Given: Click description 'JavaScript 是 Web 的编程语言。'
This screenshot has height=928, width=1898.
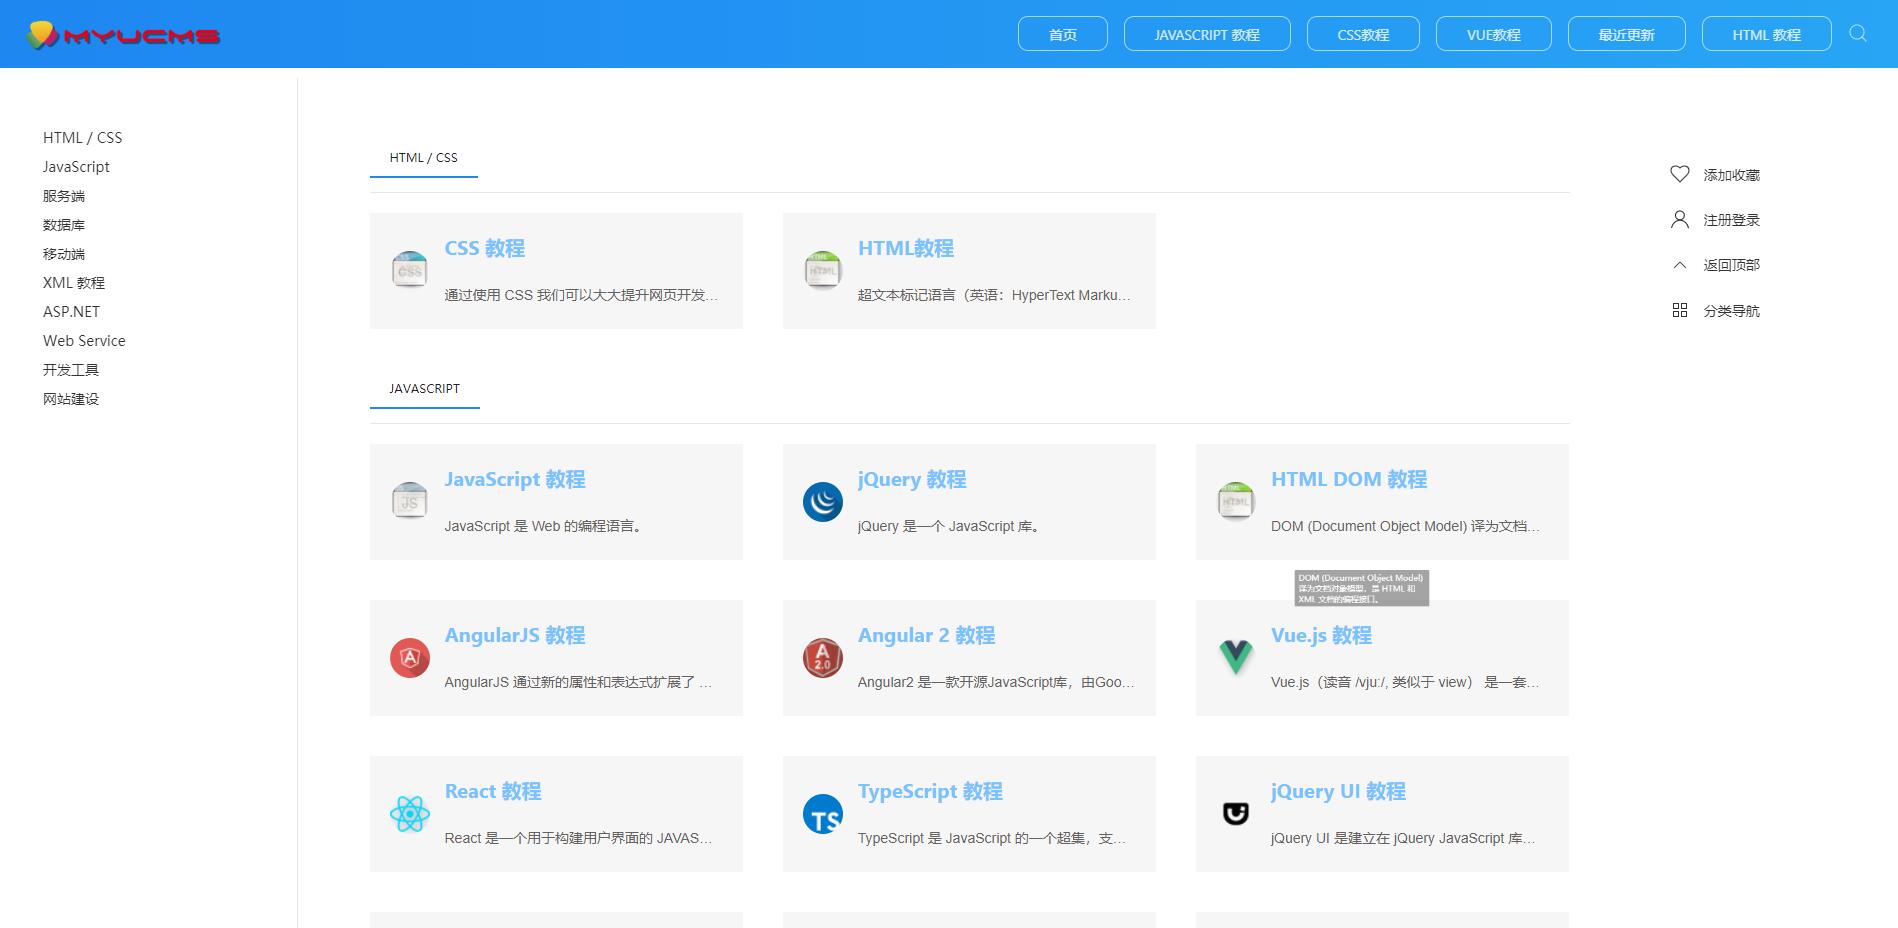Looking at the screenshot, I should (x=543, y=526).
